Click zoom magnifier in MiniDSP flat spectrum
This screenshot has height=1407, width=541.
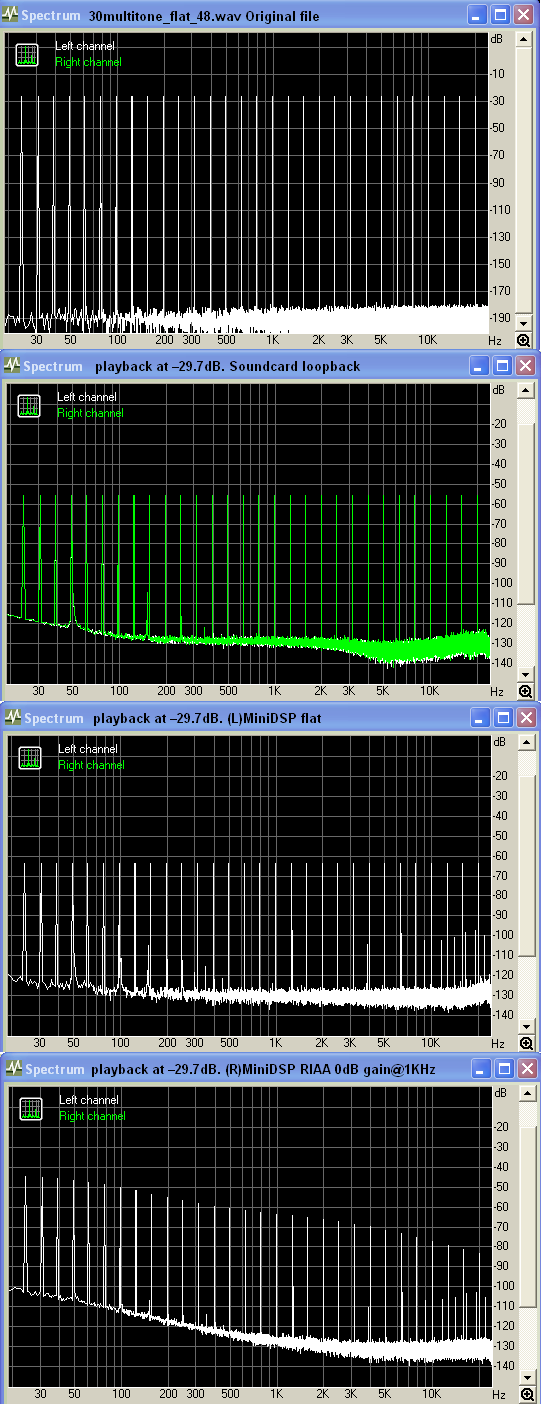pyautogui.click(x=525, y=1043)
